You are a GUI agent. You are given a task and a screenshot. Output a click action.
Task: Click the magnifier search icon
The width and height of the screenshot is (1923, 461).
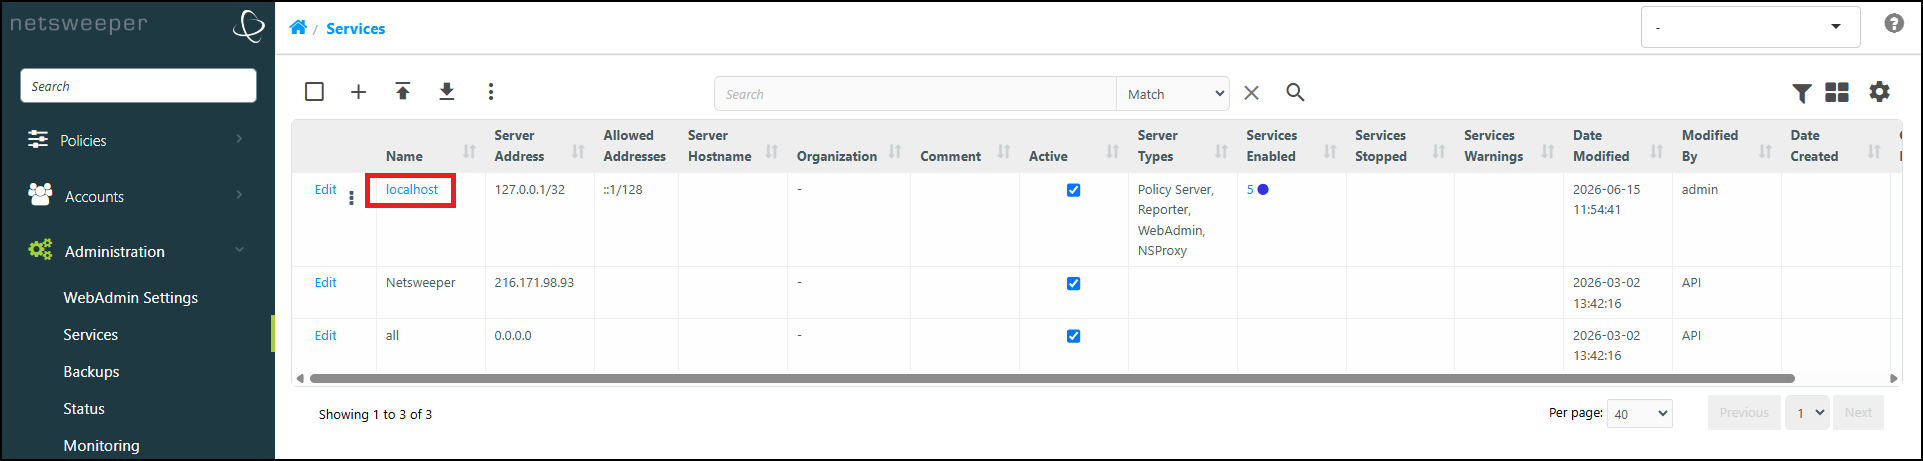point(1295,92)
